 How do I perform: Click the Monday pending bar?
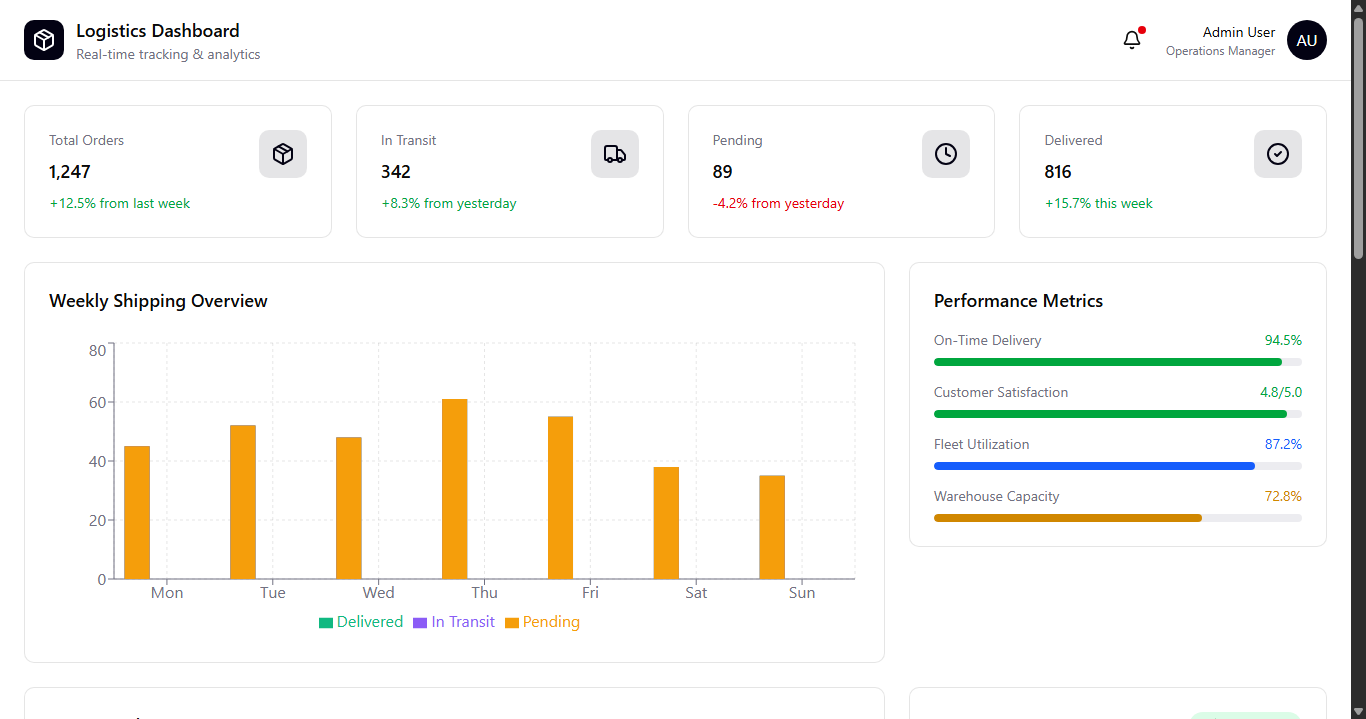click(x=137, y=512)
